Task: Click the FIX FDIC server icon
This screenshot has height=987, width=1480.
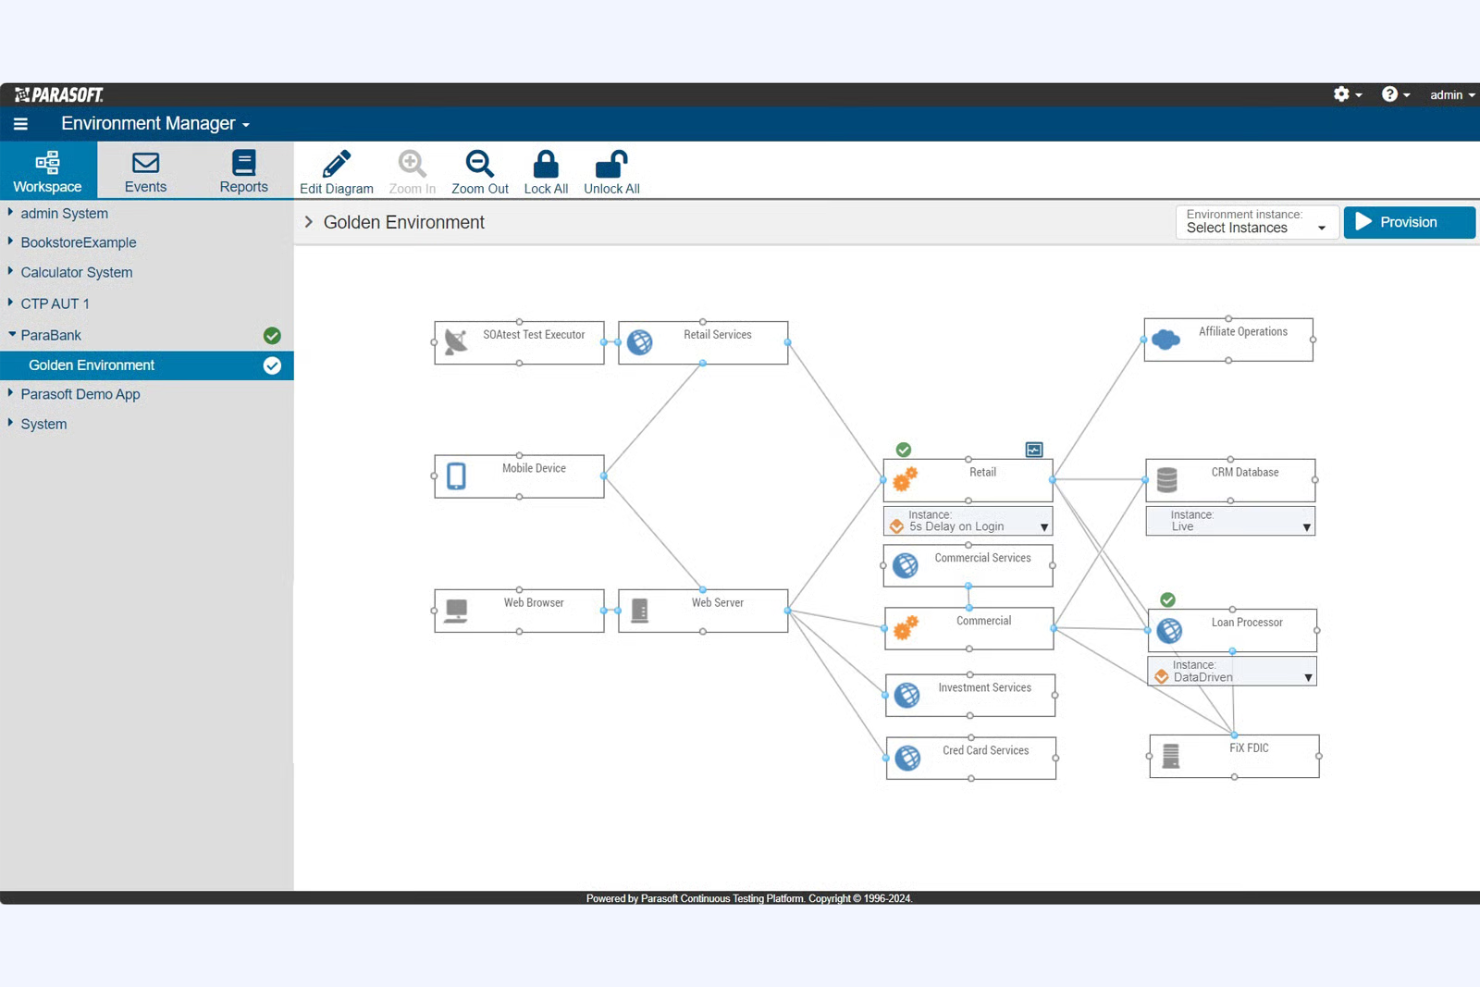Action: (1171, 756)
